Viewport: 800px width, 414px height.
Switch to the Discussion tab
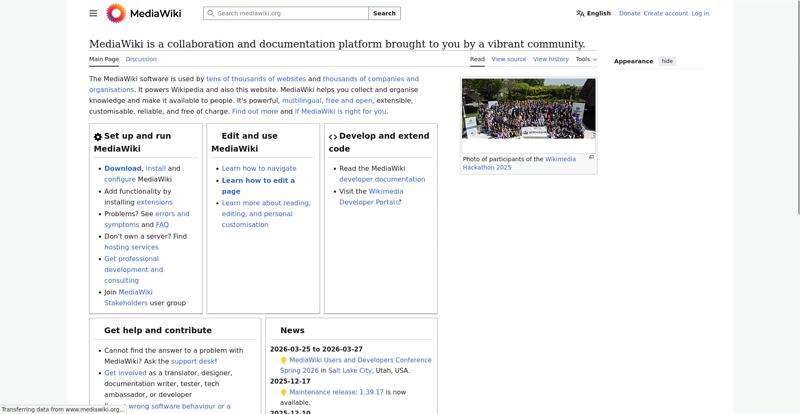tap(141, 59)
